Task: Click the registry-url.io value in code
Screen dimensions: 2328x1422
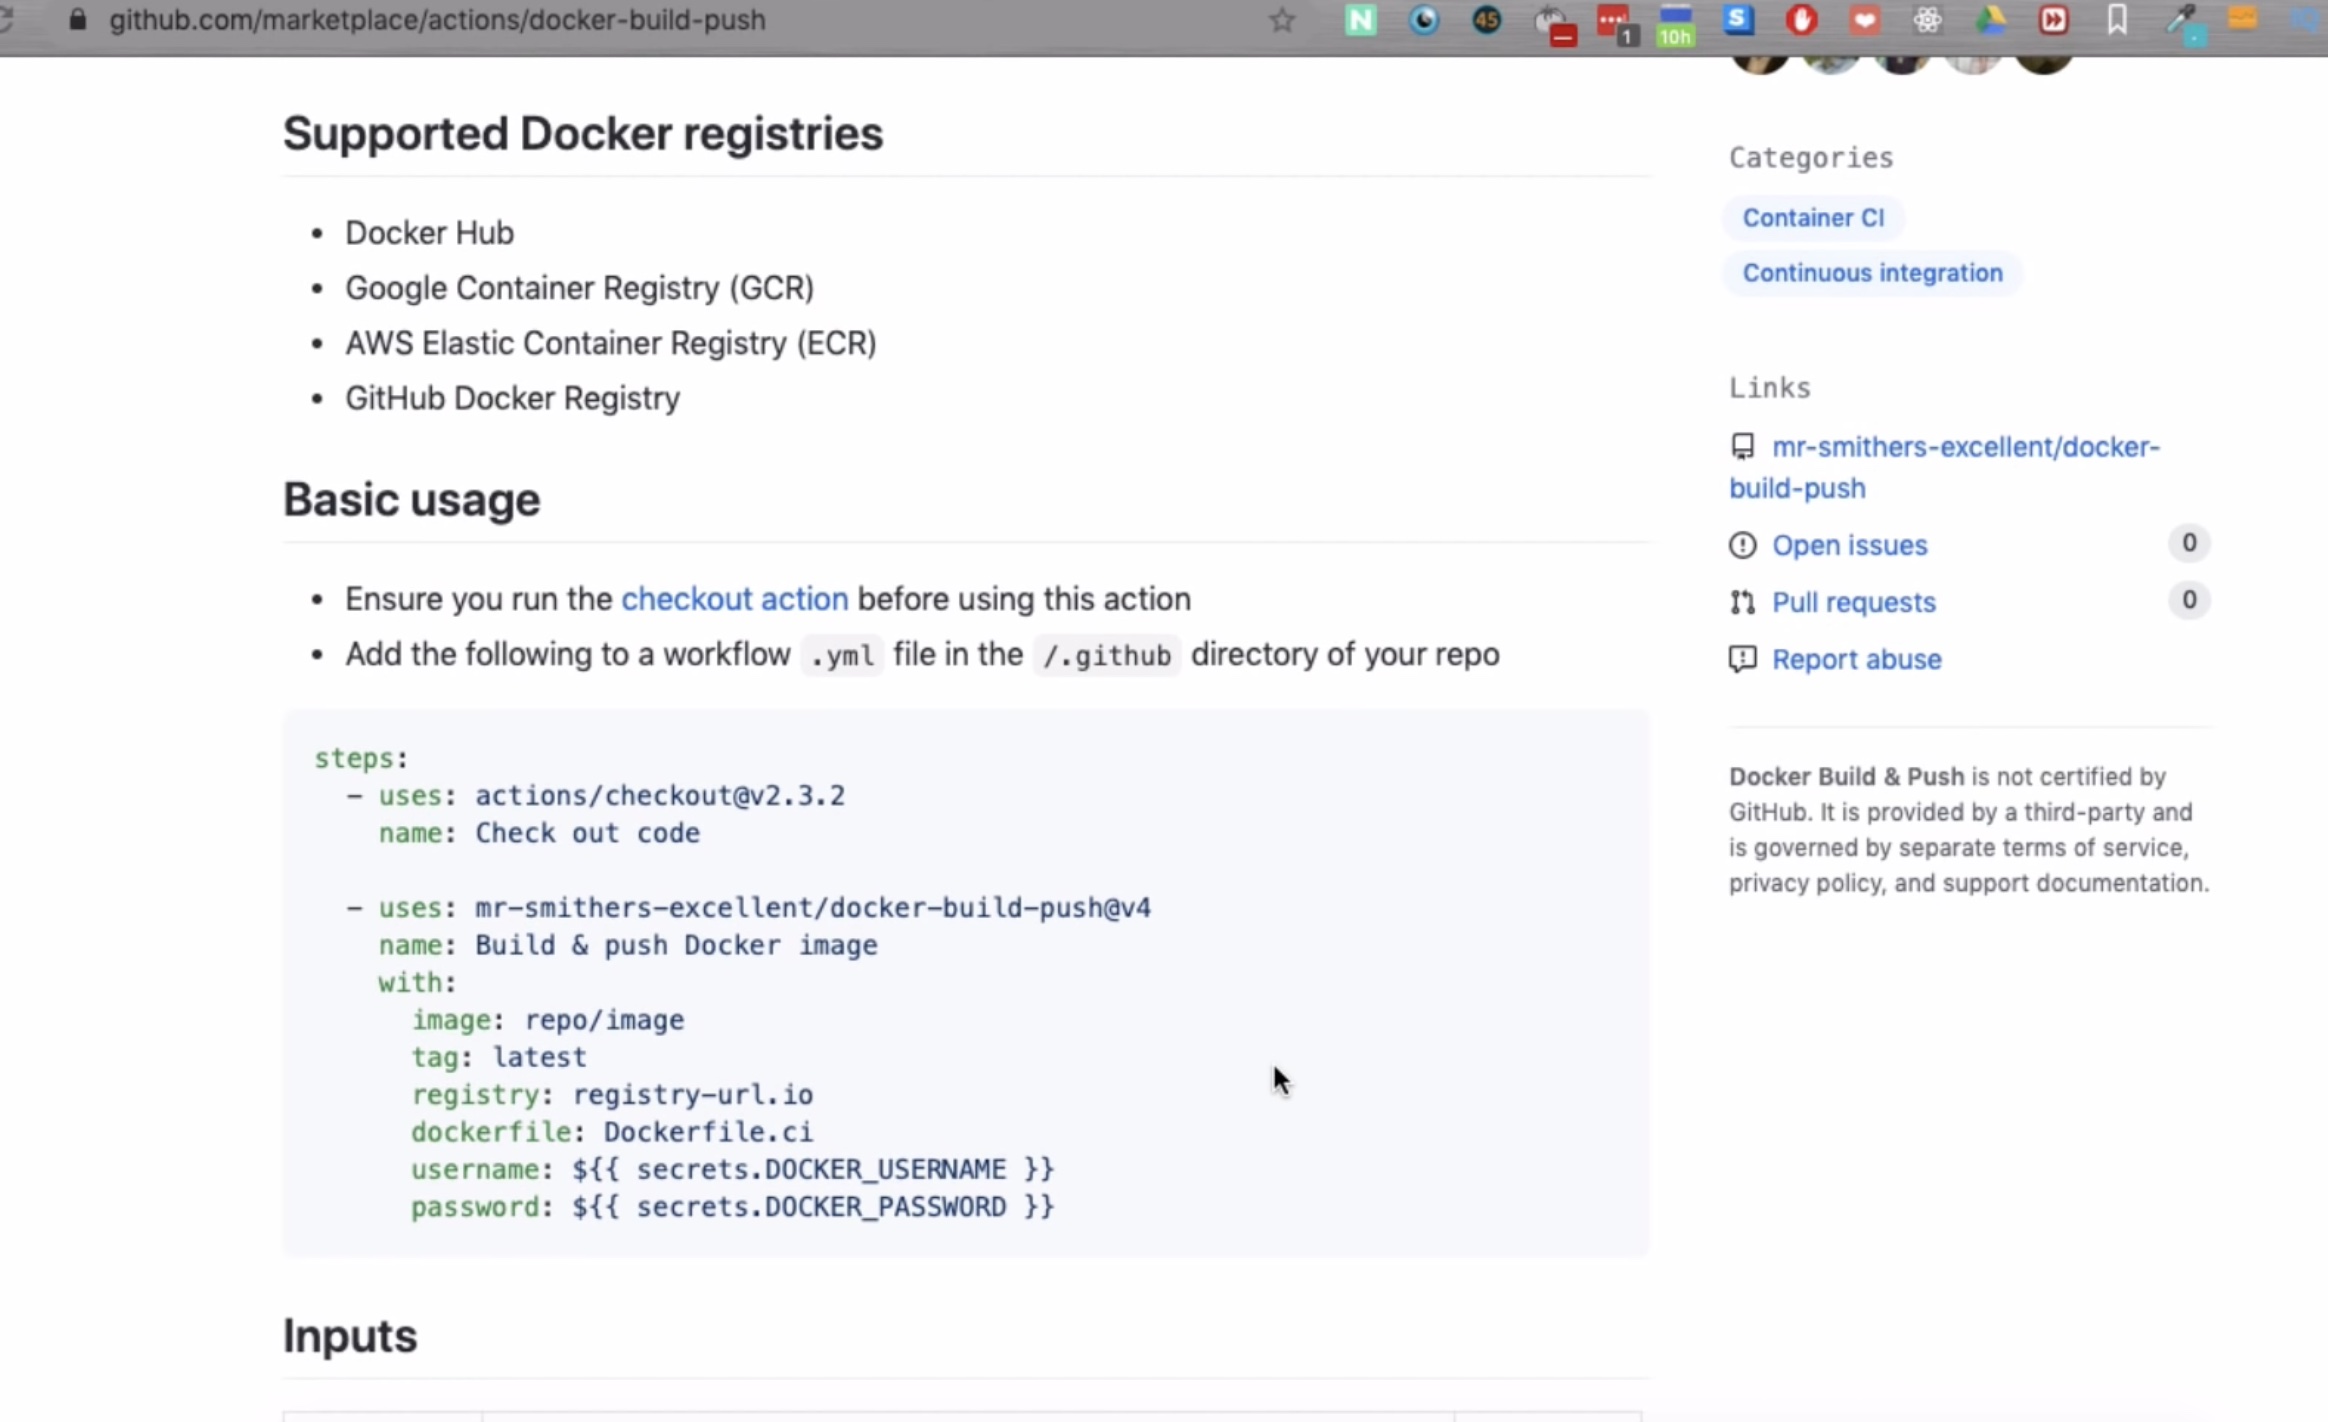Action: [692, 1095]
